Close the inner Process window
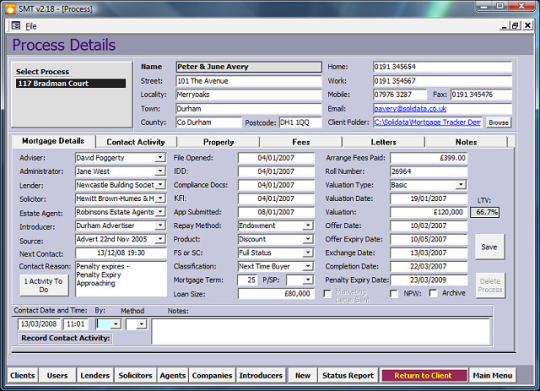 tap(527, 25)
